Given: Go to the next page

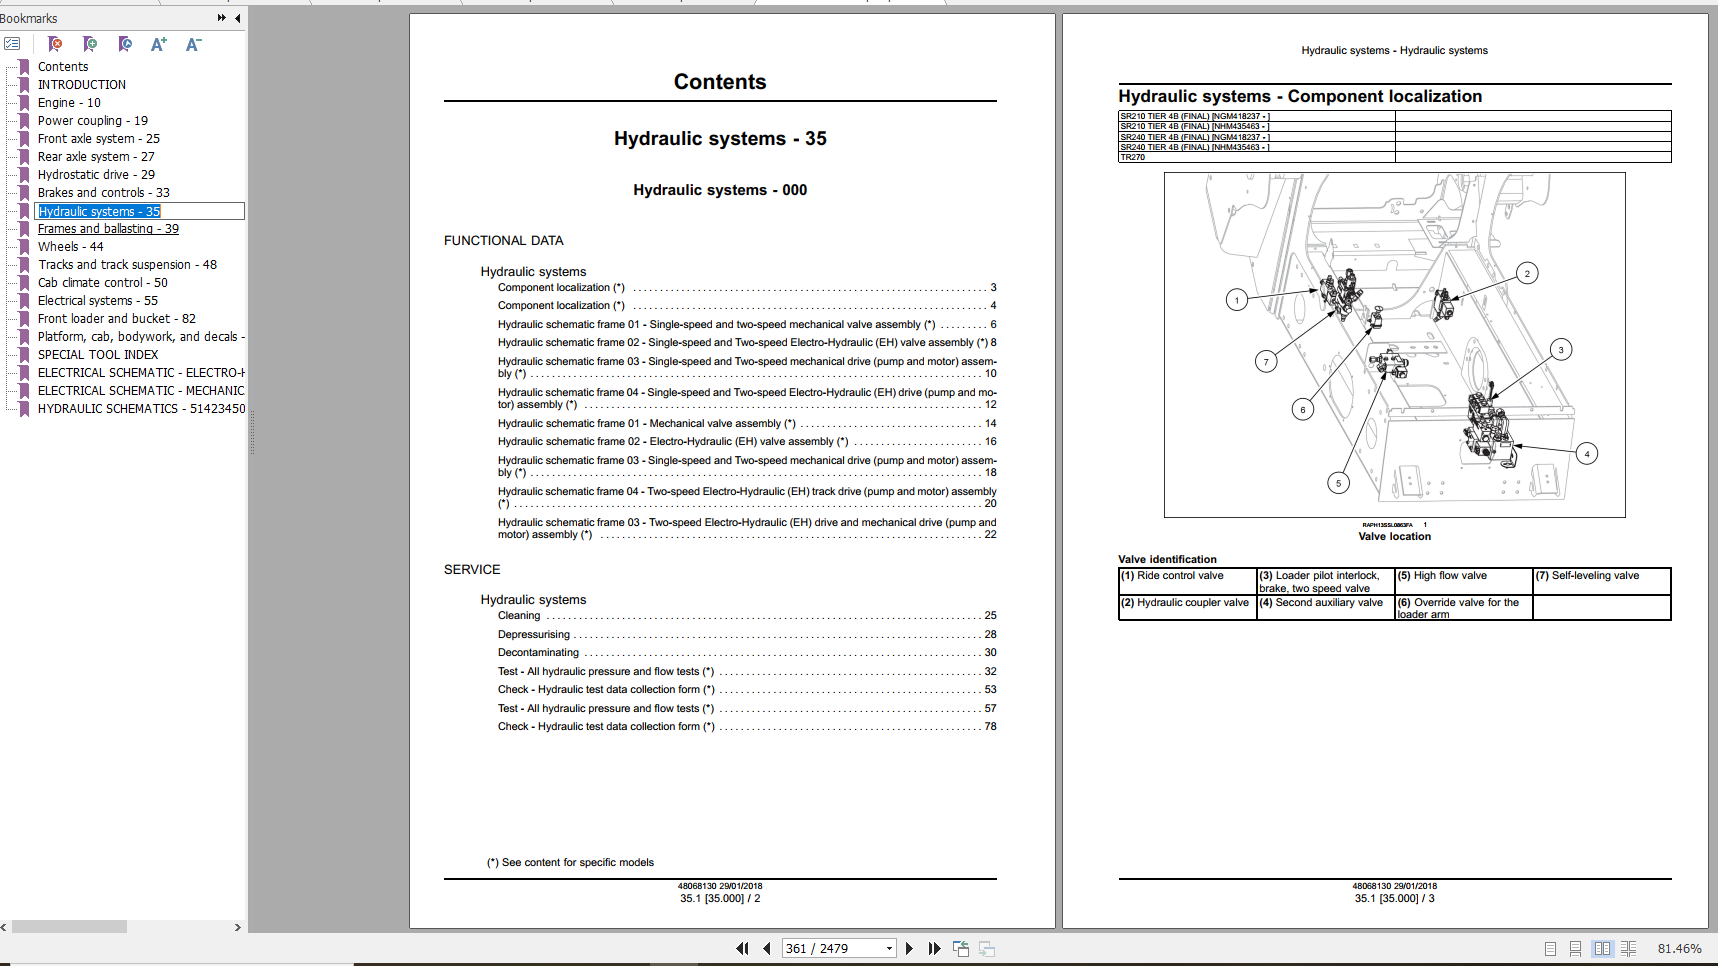Looking at the screenshot, I should coord(909,948).
